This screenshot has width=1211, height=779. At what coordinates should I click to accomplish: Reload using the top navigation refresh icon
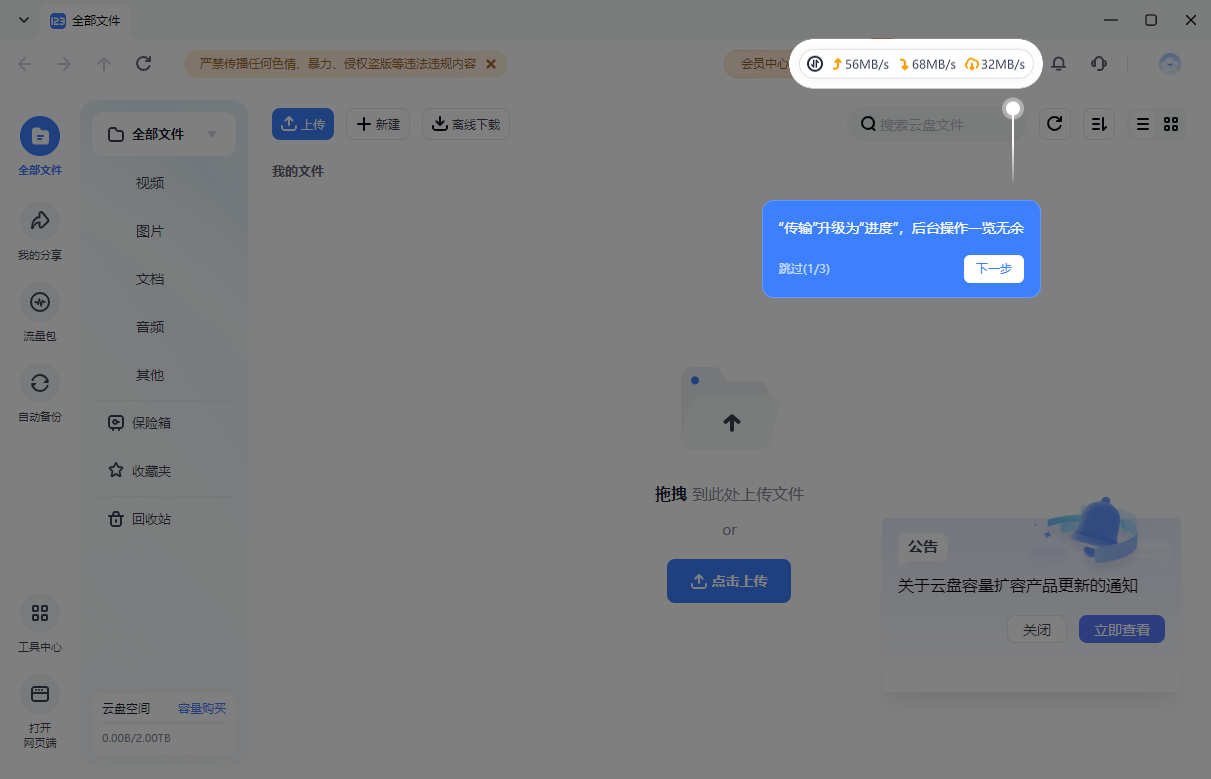point(143,64)
